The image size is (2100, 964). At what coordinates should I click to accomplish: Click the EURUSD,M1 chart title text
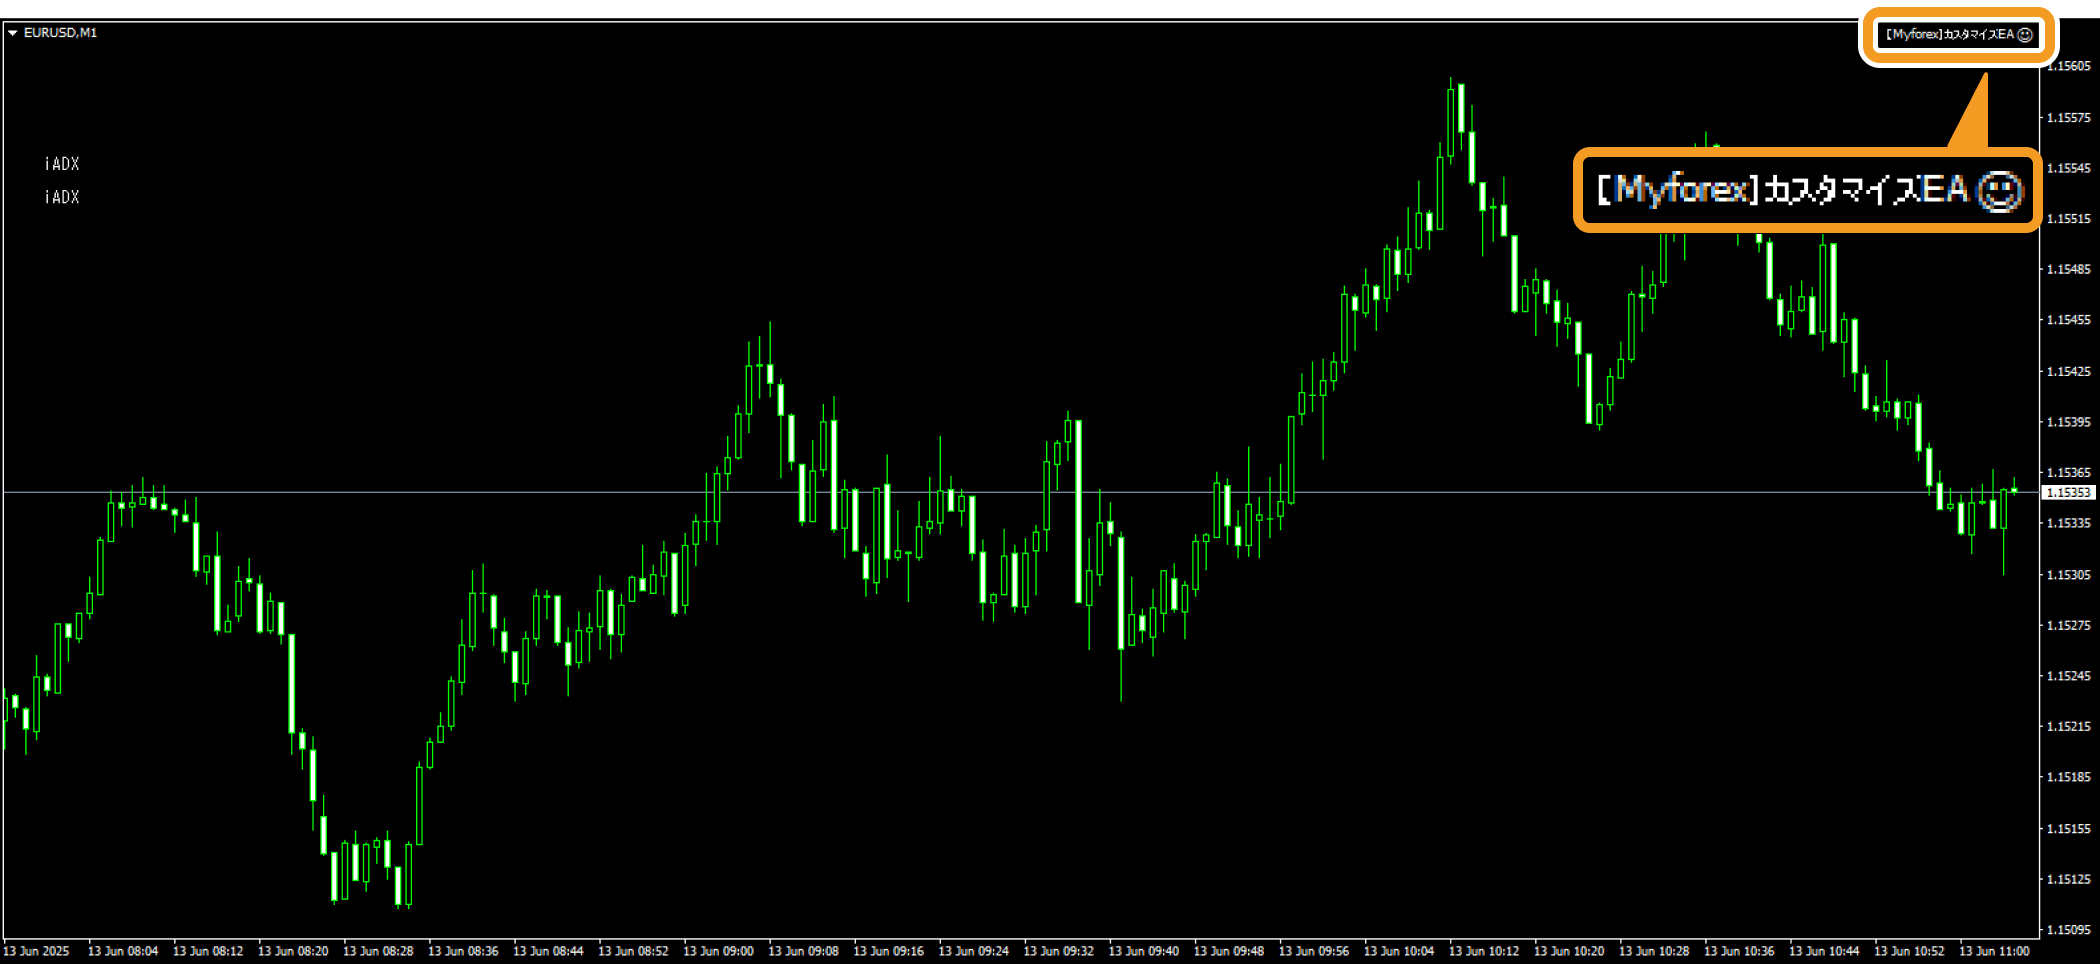tap(60, 33)
